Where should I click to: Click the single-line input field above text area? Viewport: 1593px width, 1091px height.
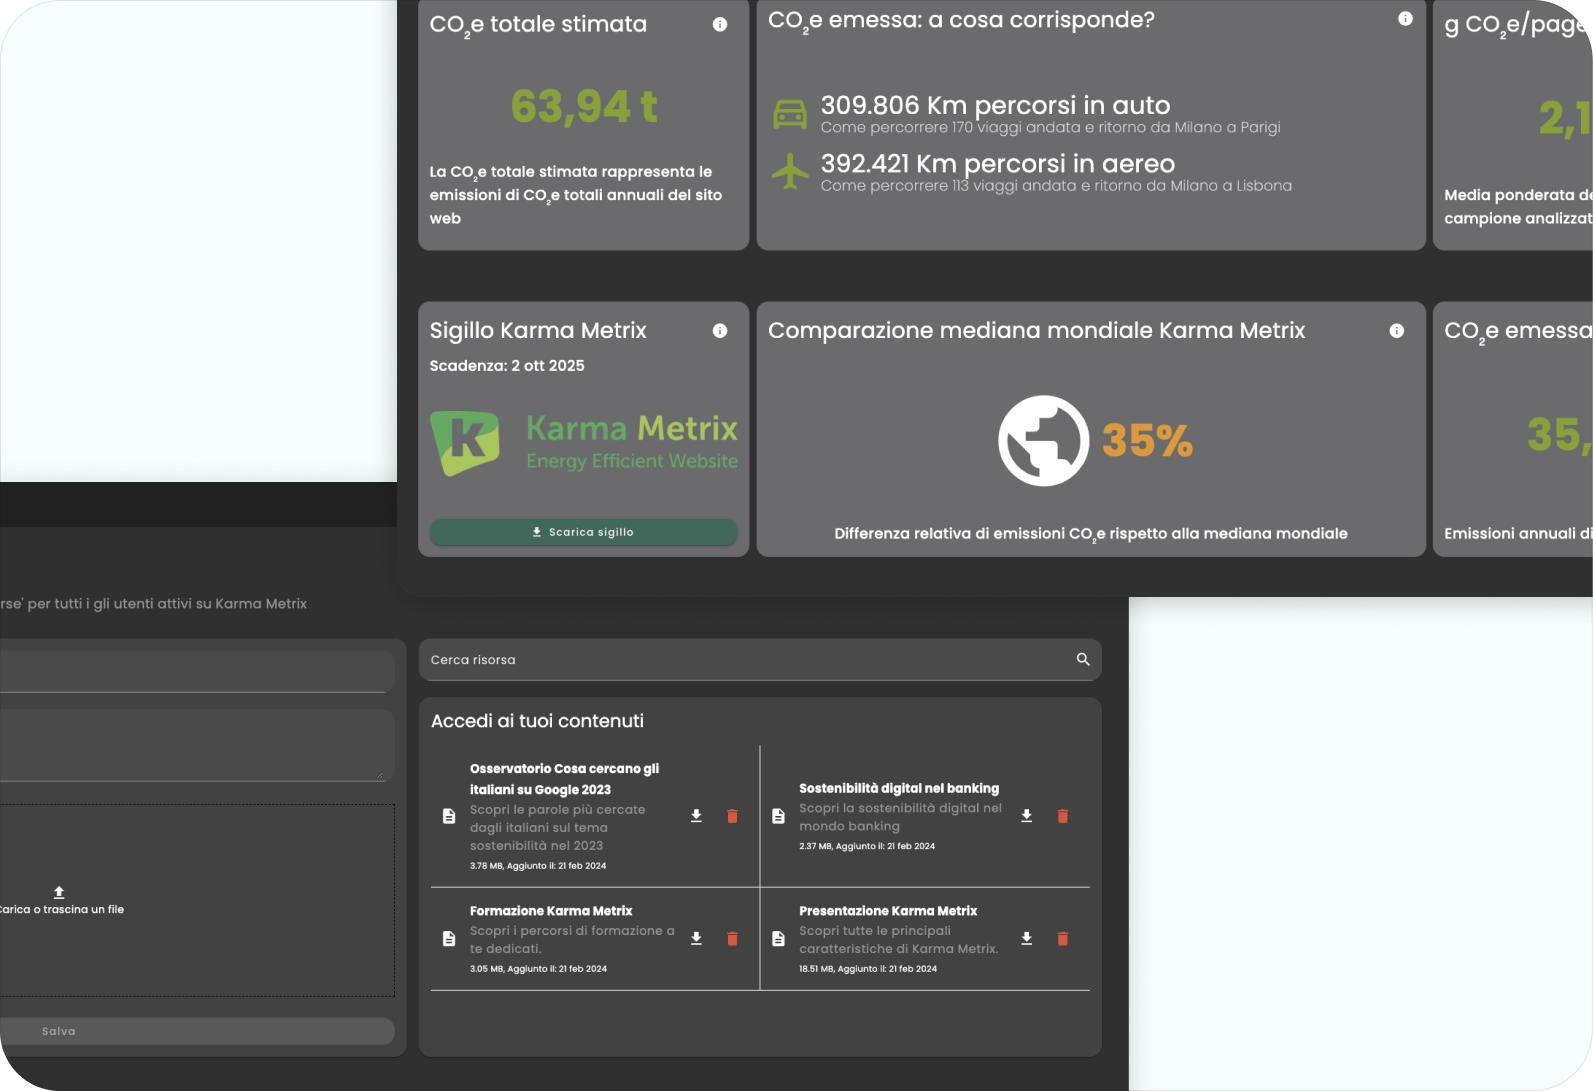tap(197, 671)
